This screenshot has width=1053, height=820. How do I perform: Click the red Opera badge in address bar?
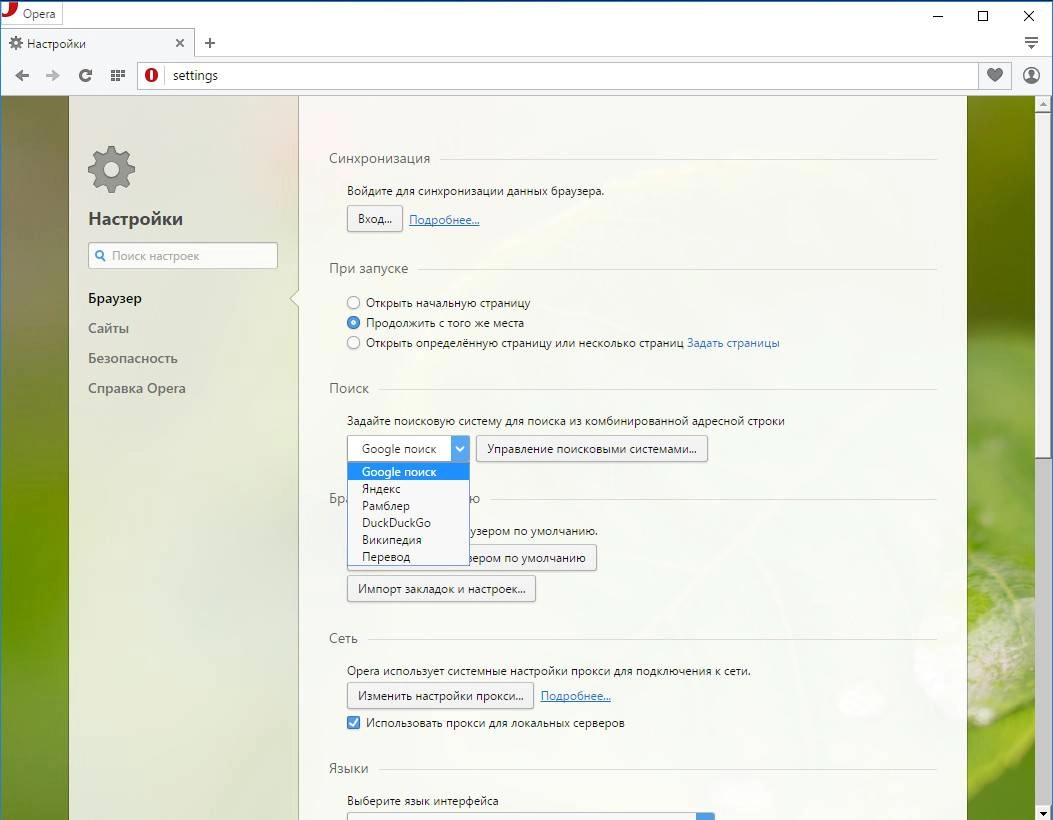tap(152, 75)
